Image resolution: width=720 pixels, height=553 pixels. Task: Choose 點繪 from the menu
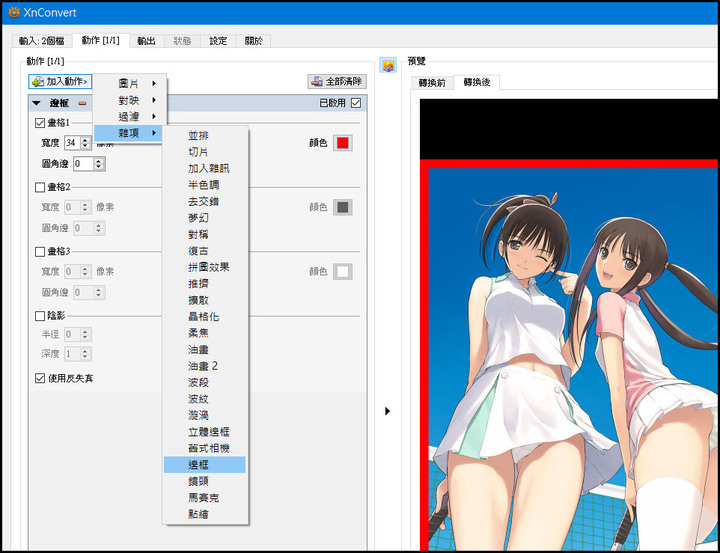[205, 514]
